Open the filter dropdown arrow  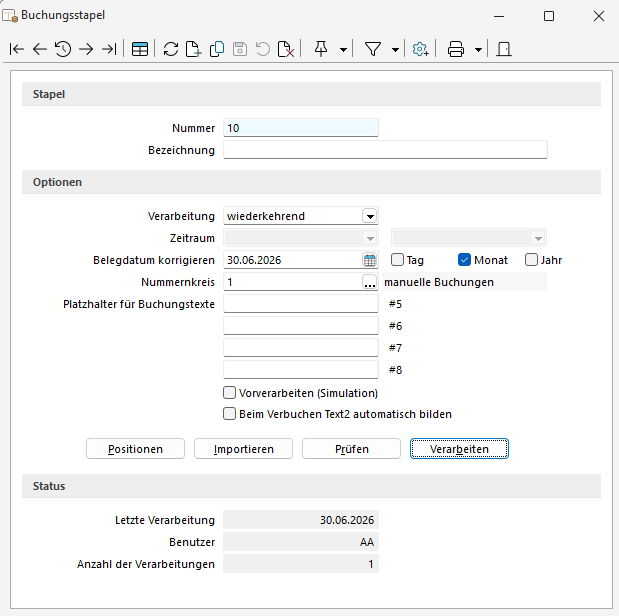click(395, 50)
